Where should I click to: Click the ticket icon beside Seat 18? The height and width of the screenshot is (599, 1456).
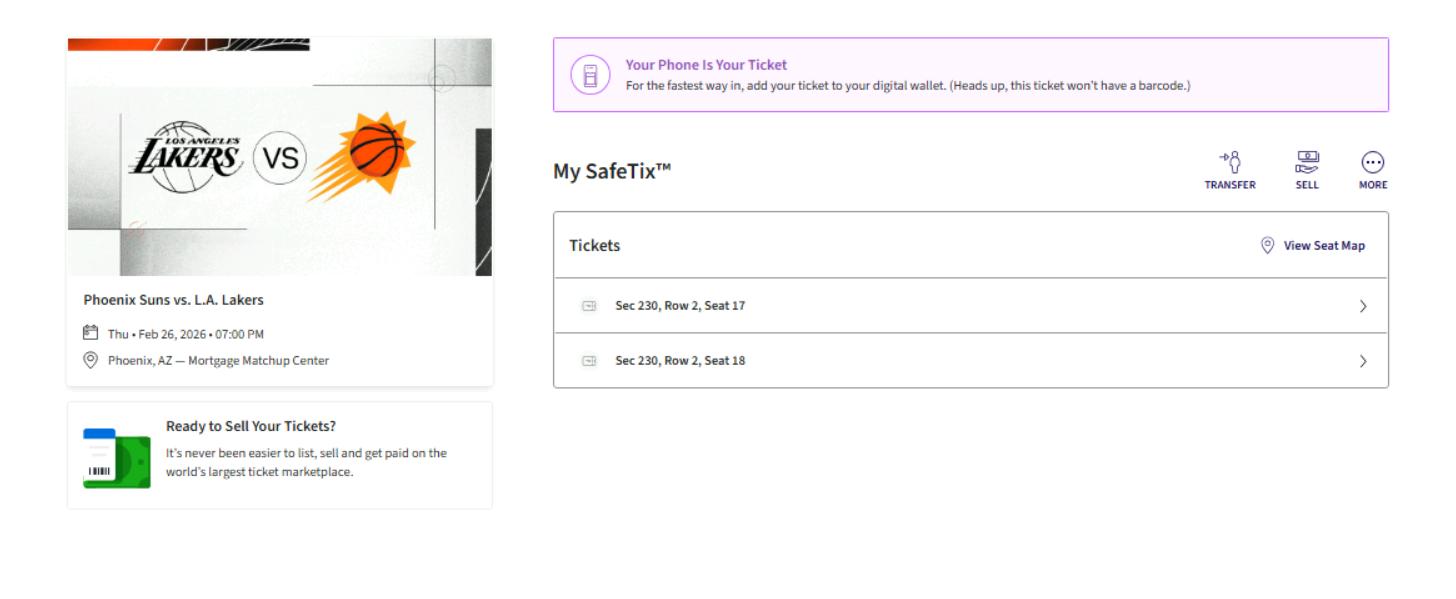[x=590, y=361]
